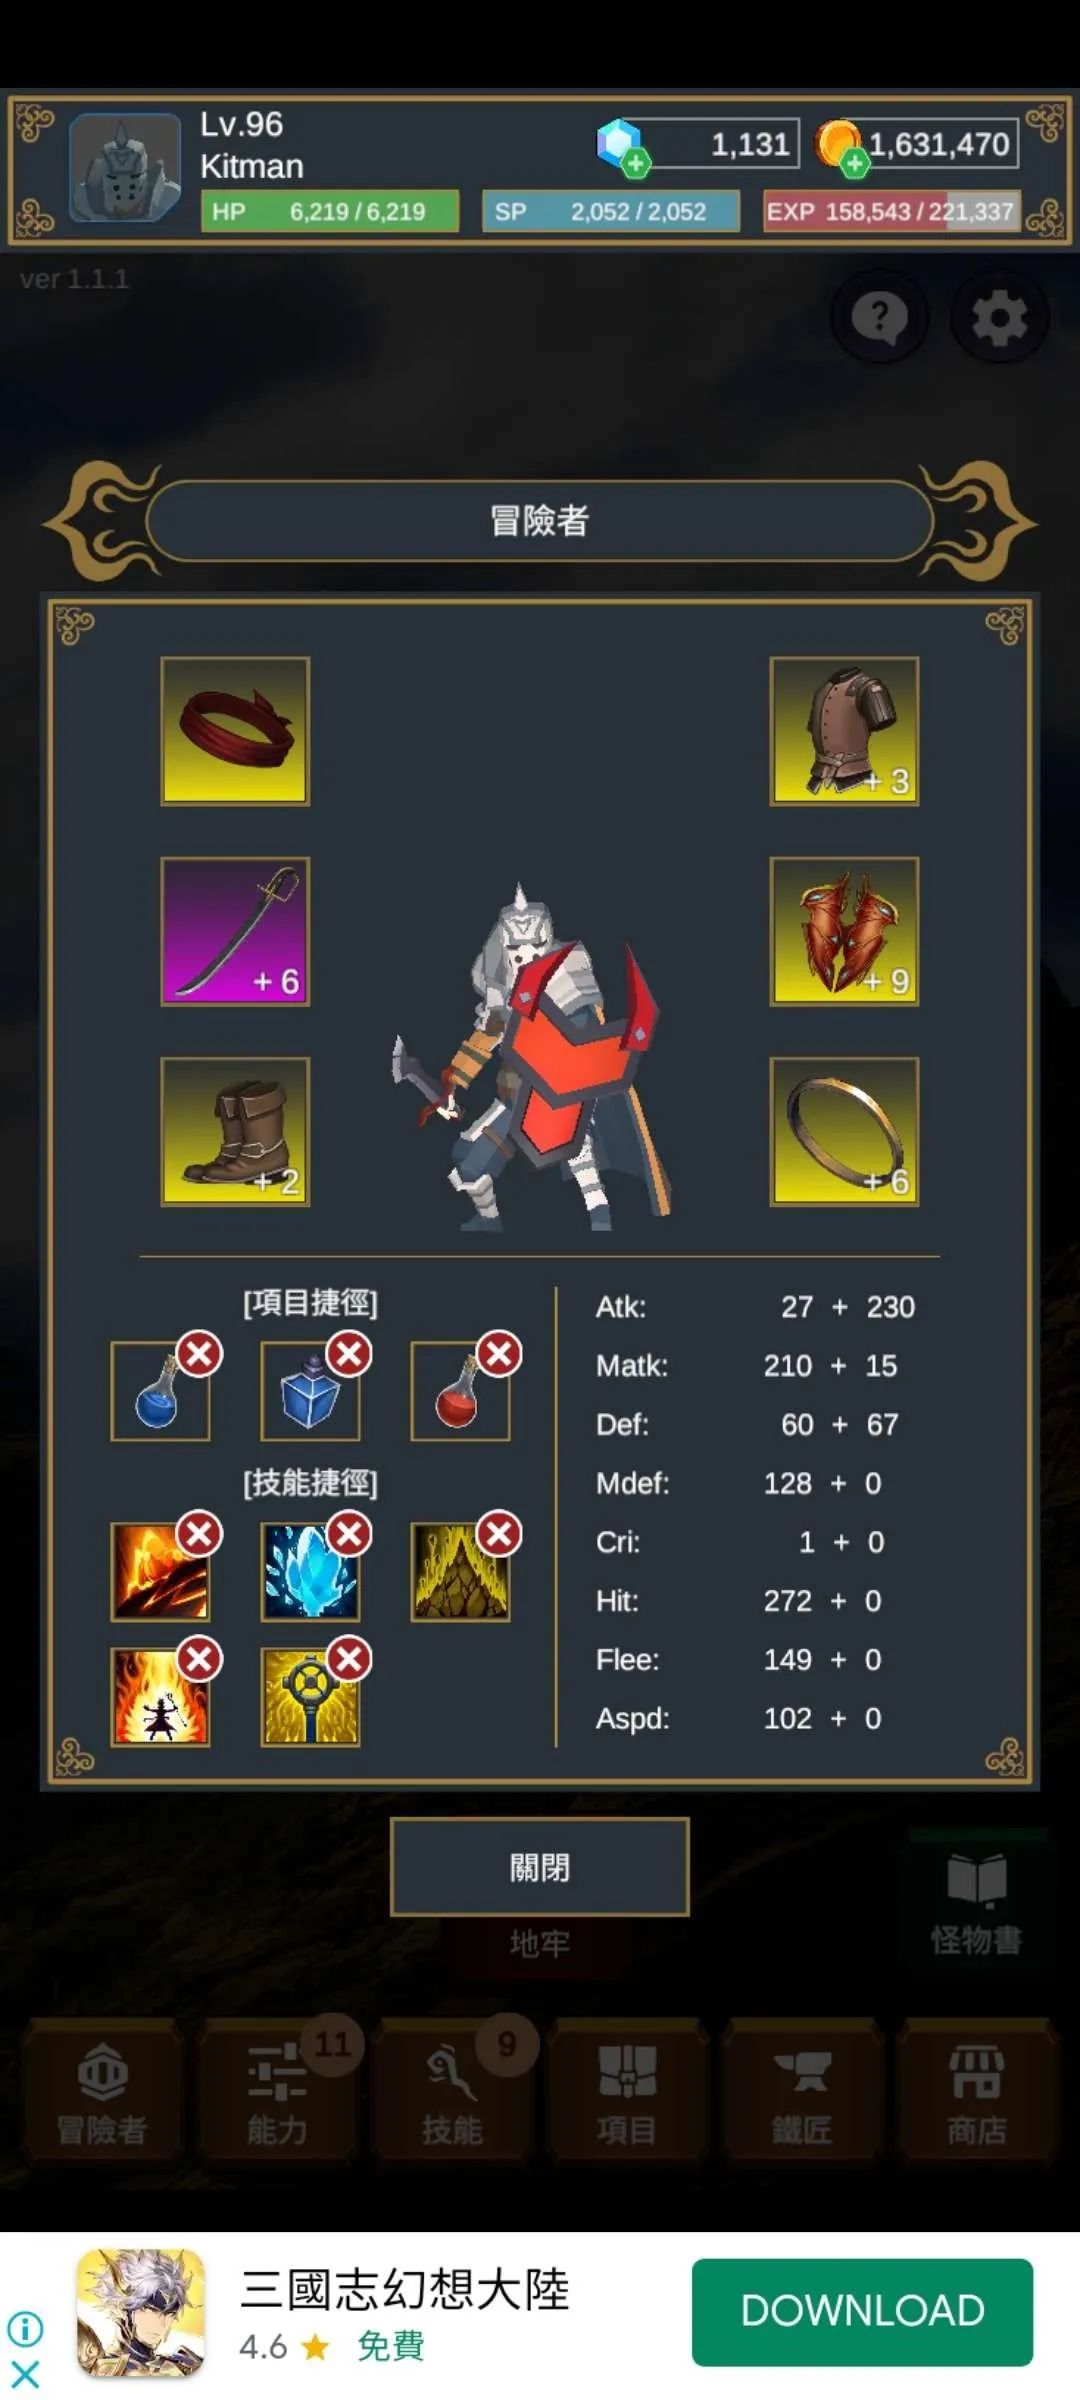Add gems with the green plus

(x=635, y=163)
